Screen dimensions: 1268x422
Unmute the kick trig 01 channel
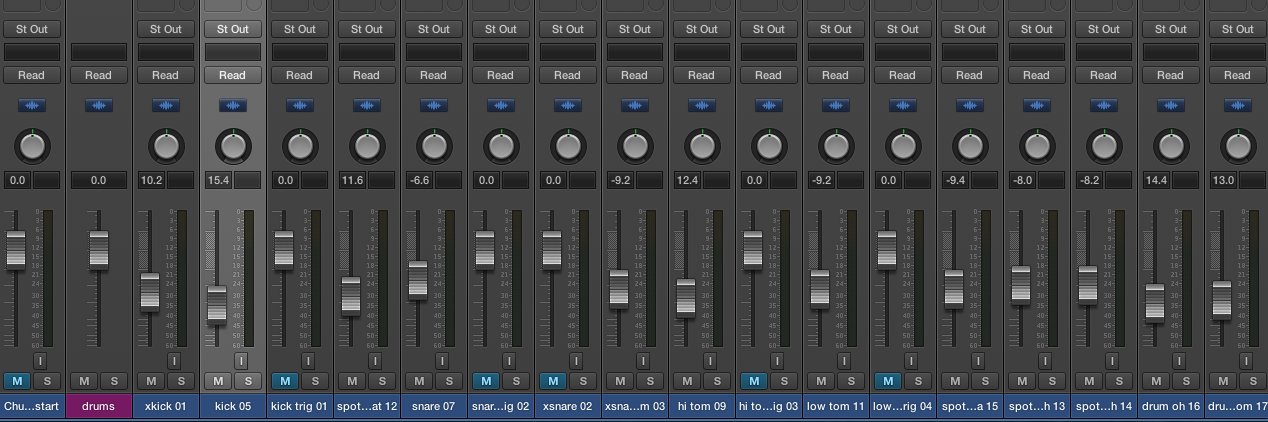285,381
